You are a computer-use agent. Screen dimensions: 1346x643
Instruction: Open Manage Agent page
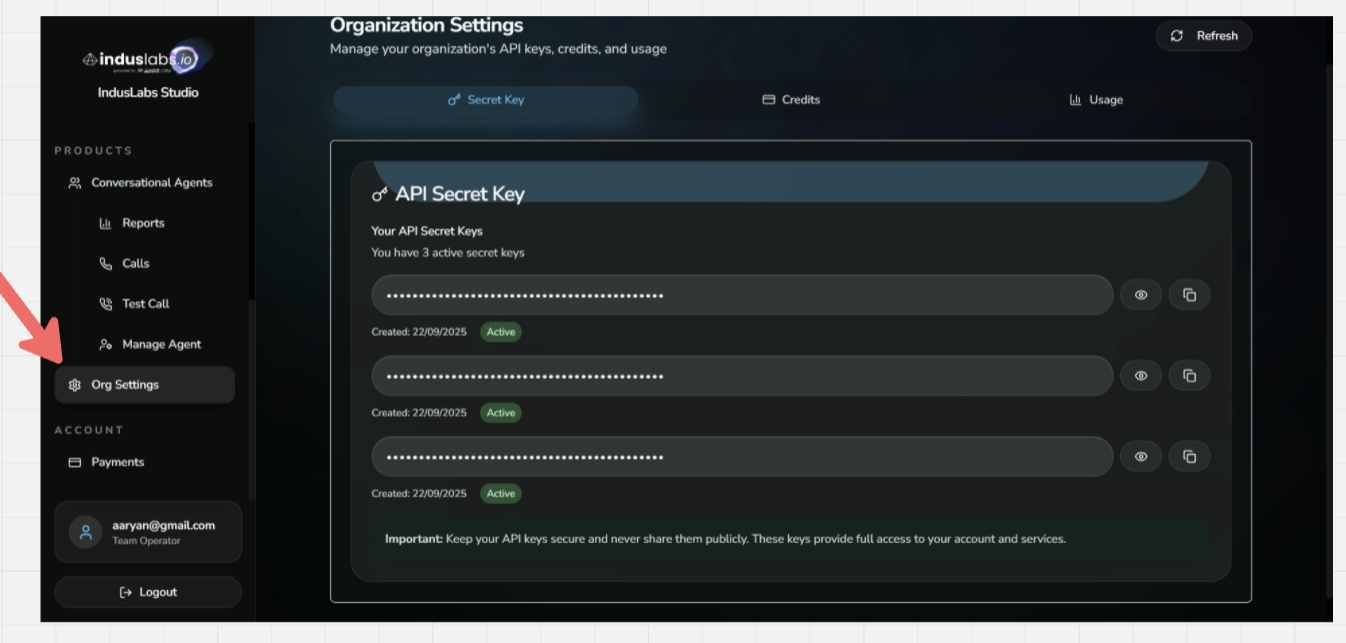160,344
